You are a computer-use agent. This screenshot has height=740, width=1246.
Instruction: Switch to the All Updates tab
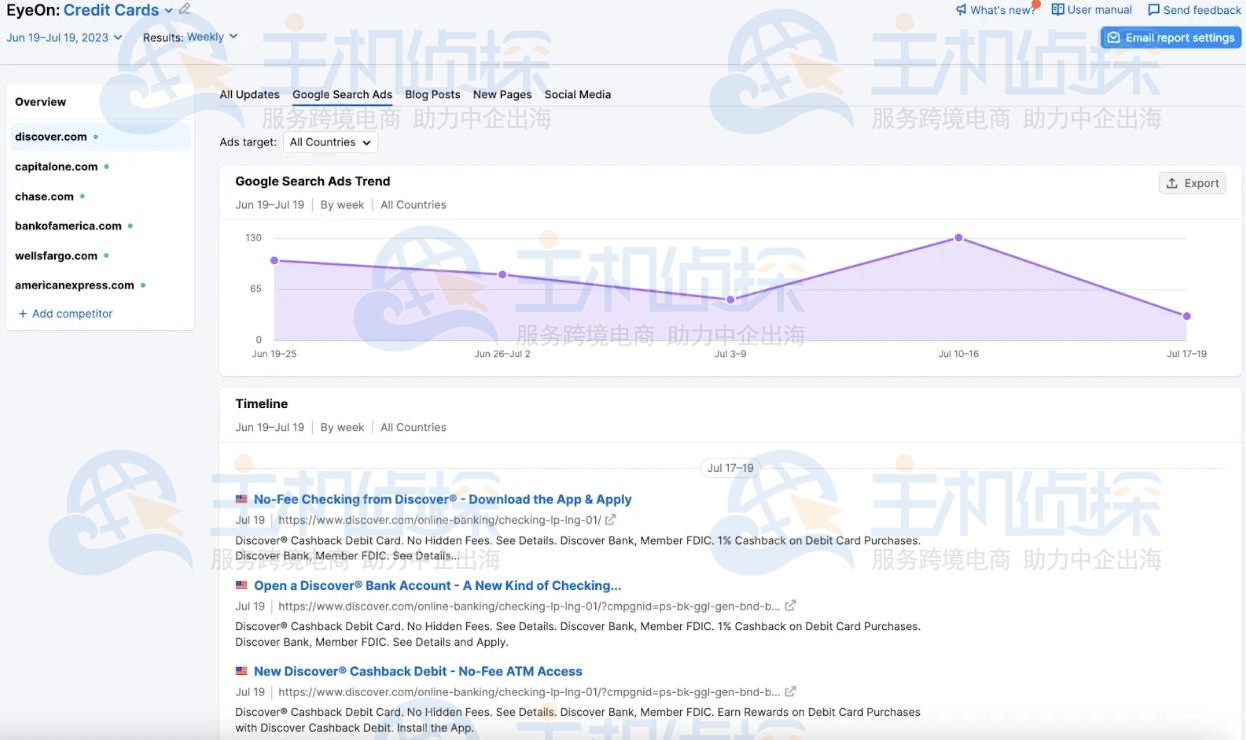pyautogui.click(x=250, y=94)
